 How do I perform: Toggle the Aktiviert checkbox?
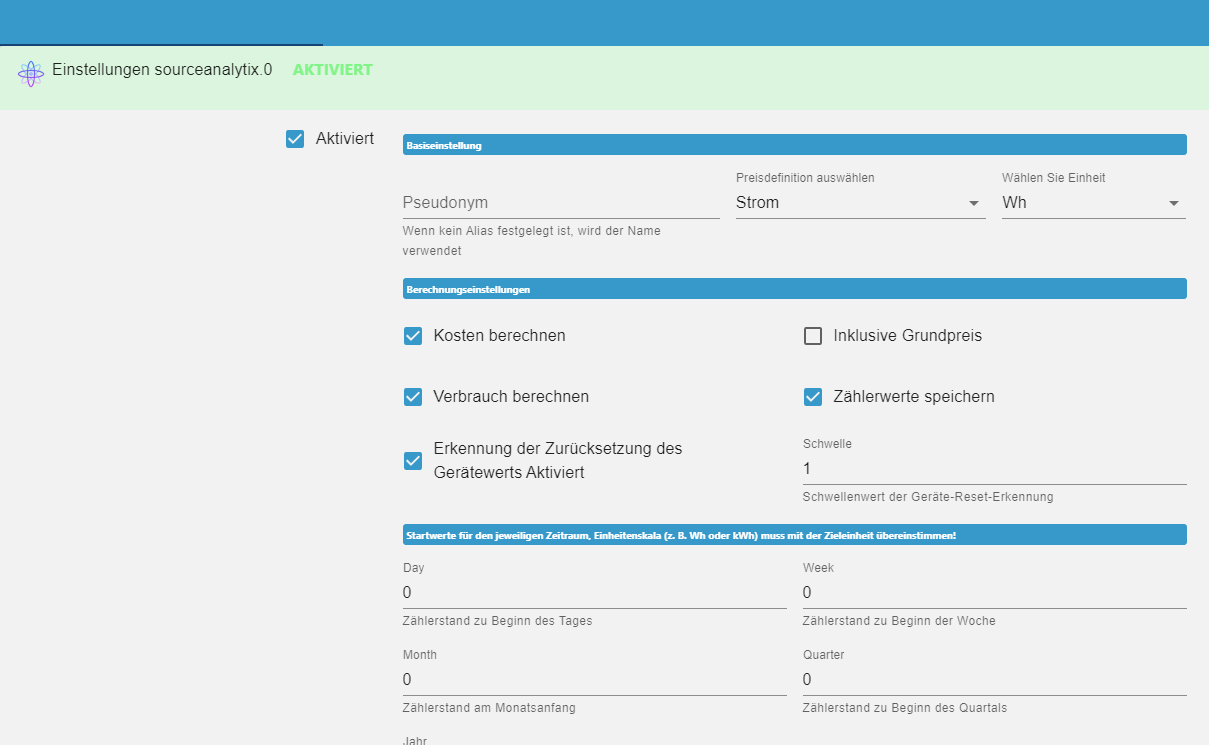(295, 139)
